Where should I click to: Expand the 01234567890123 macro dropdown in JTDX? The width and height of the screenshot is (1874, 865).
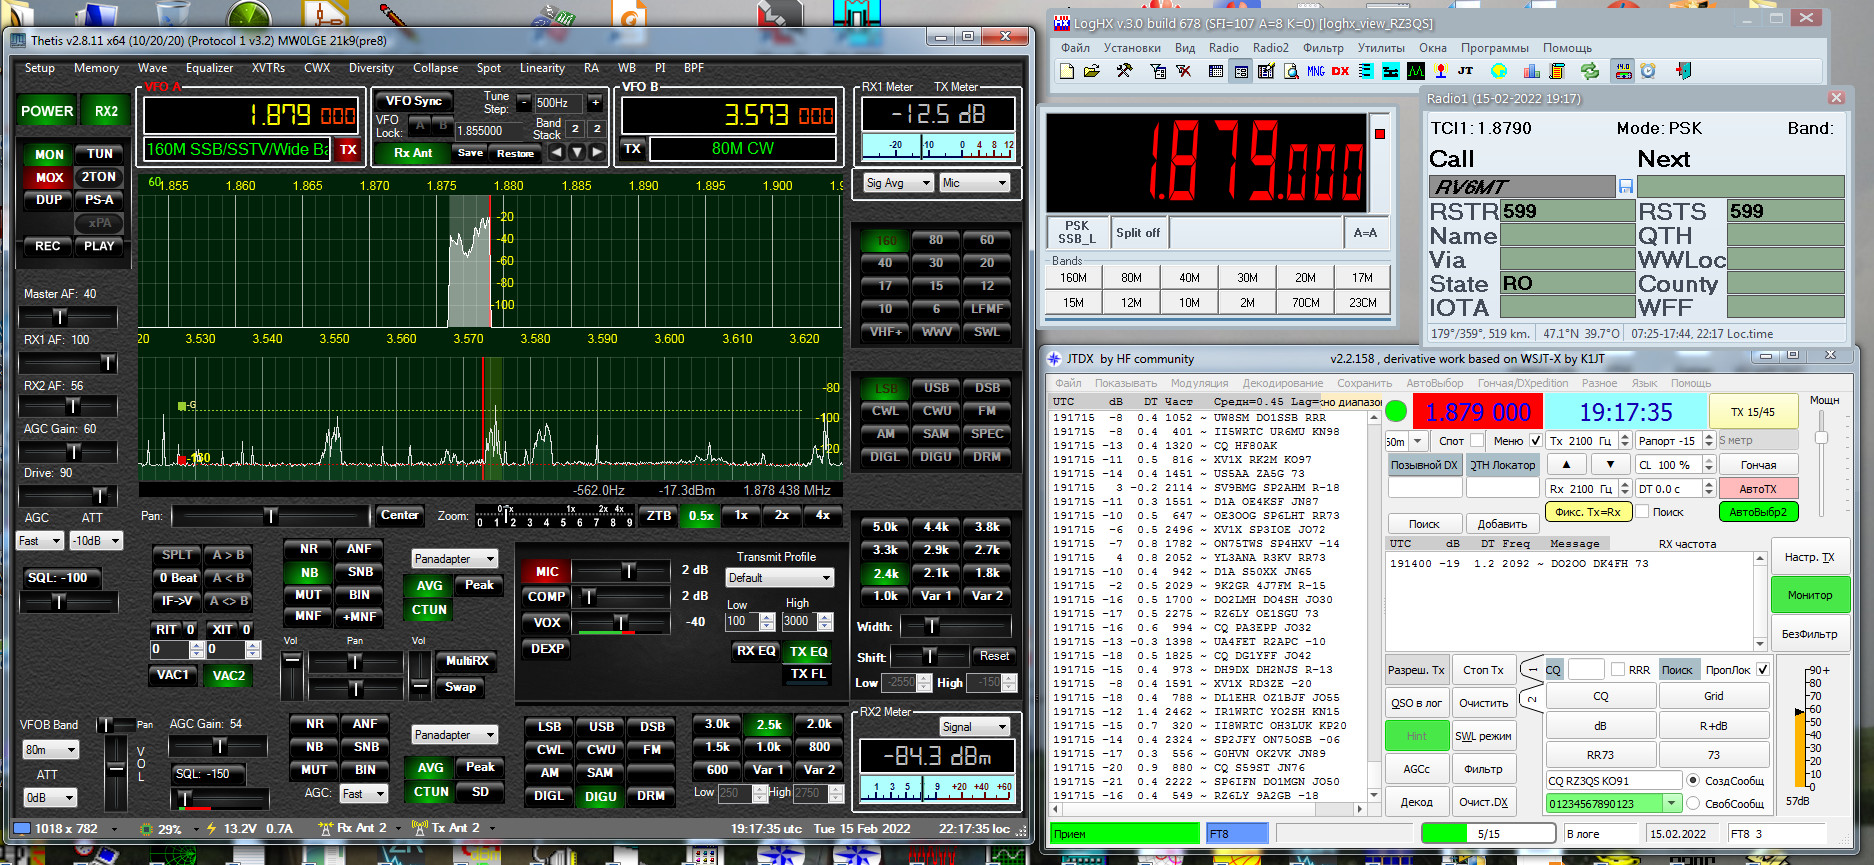(x=1671, y=804)
